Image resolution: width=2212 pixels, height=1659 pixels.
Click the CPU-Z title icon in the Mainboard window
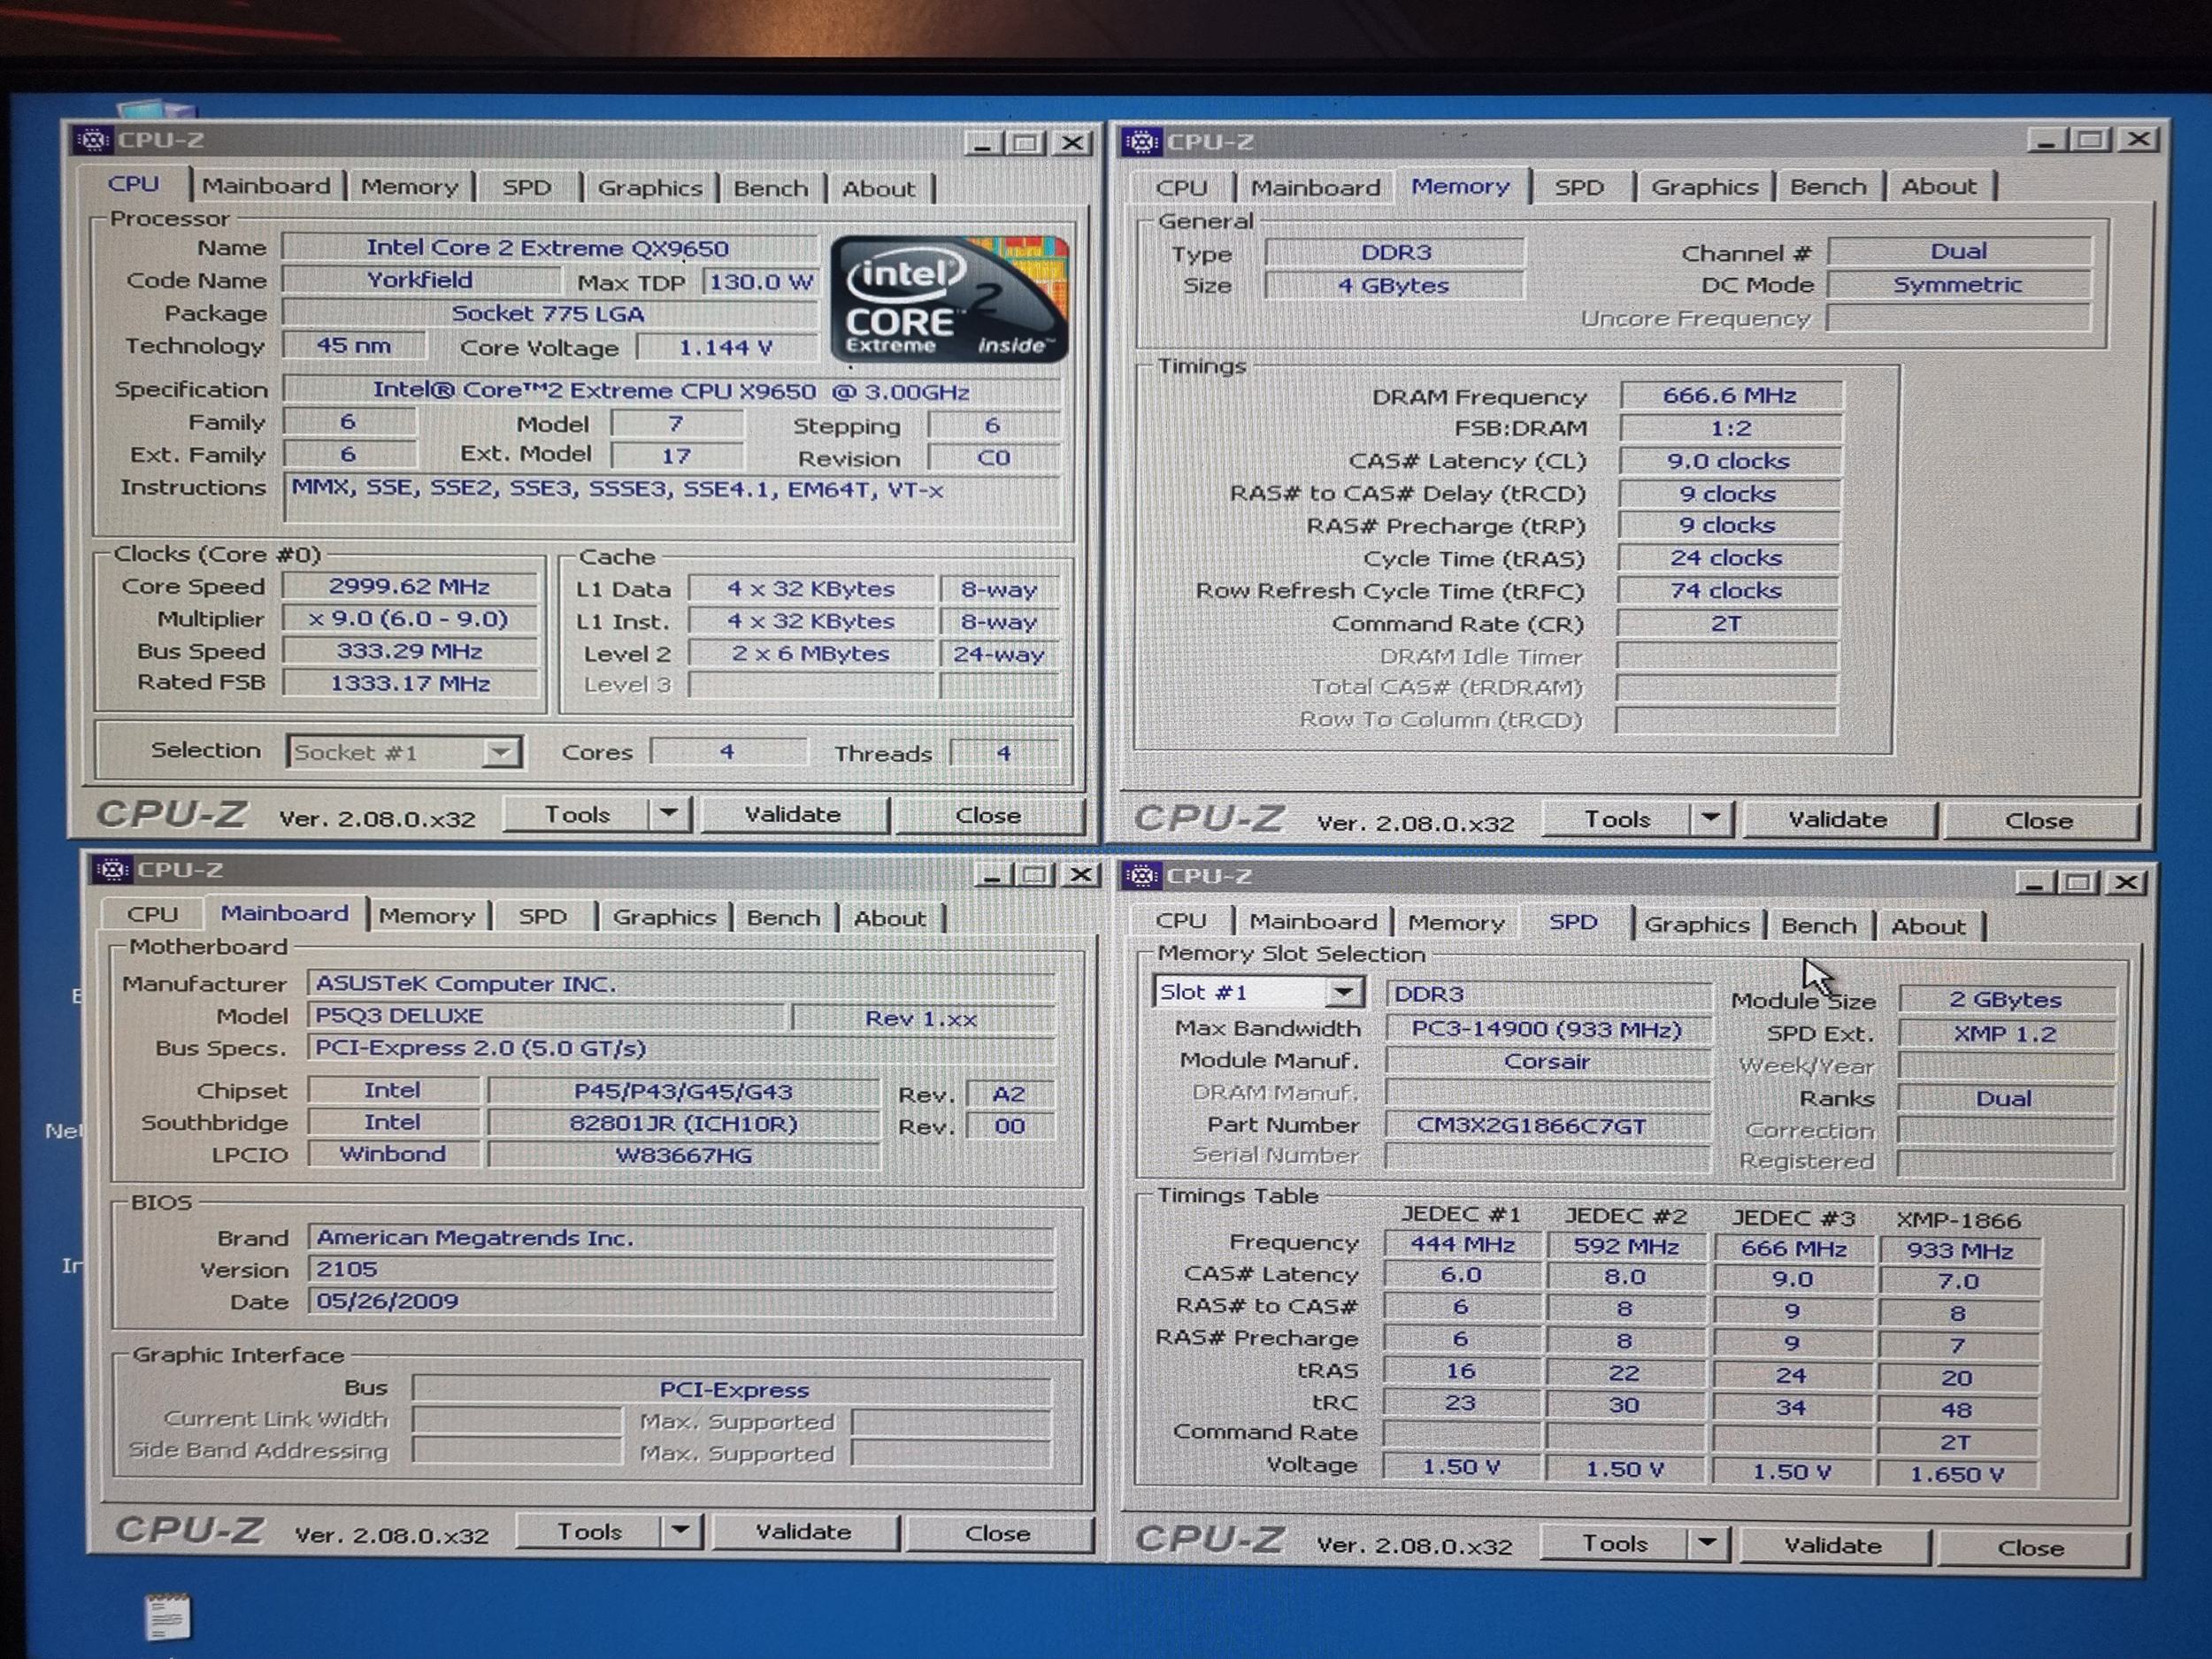point(112,870)
